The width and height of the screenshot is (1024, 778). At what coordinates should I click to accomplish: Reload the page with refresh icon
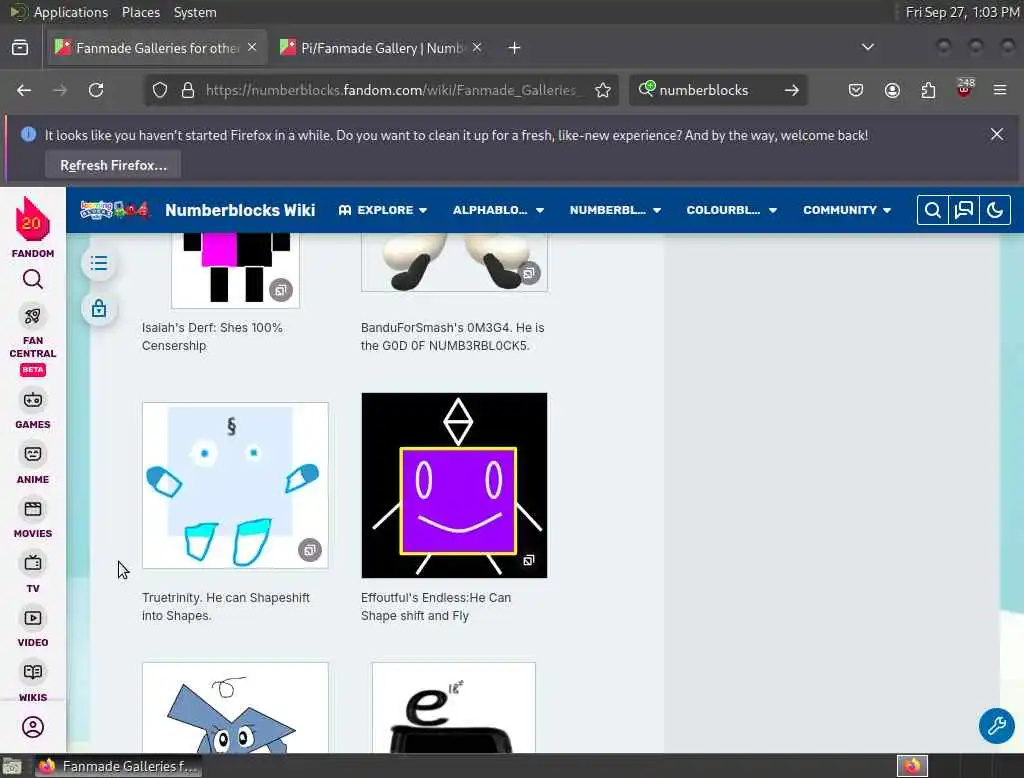96,90
